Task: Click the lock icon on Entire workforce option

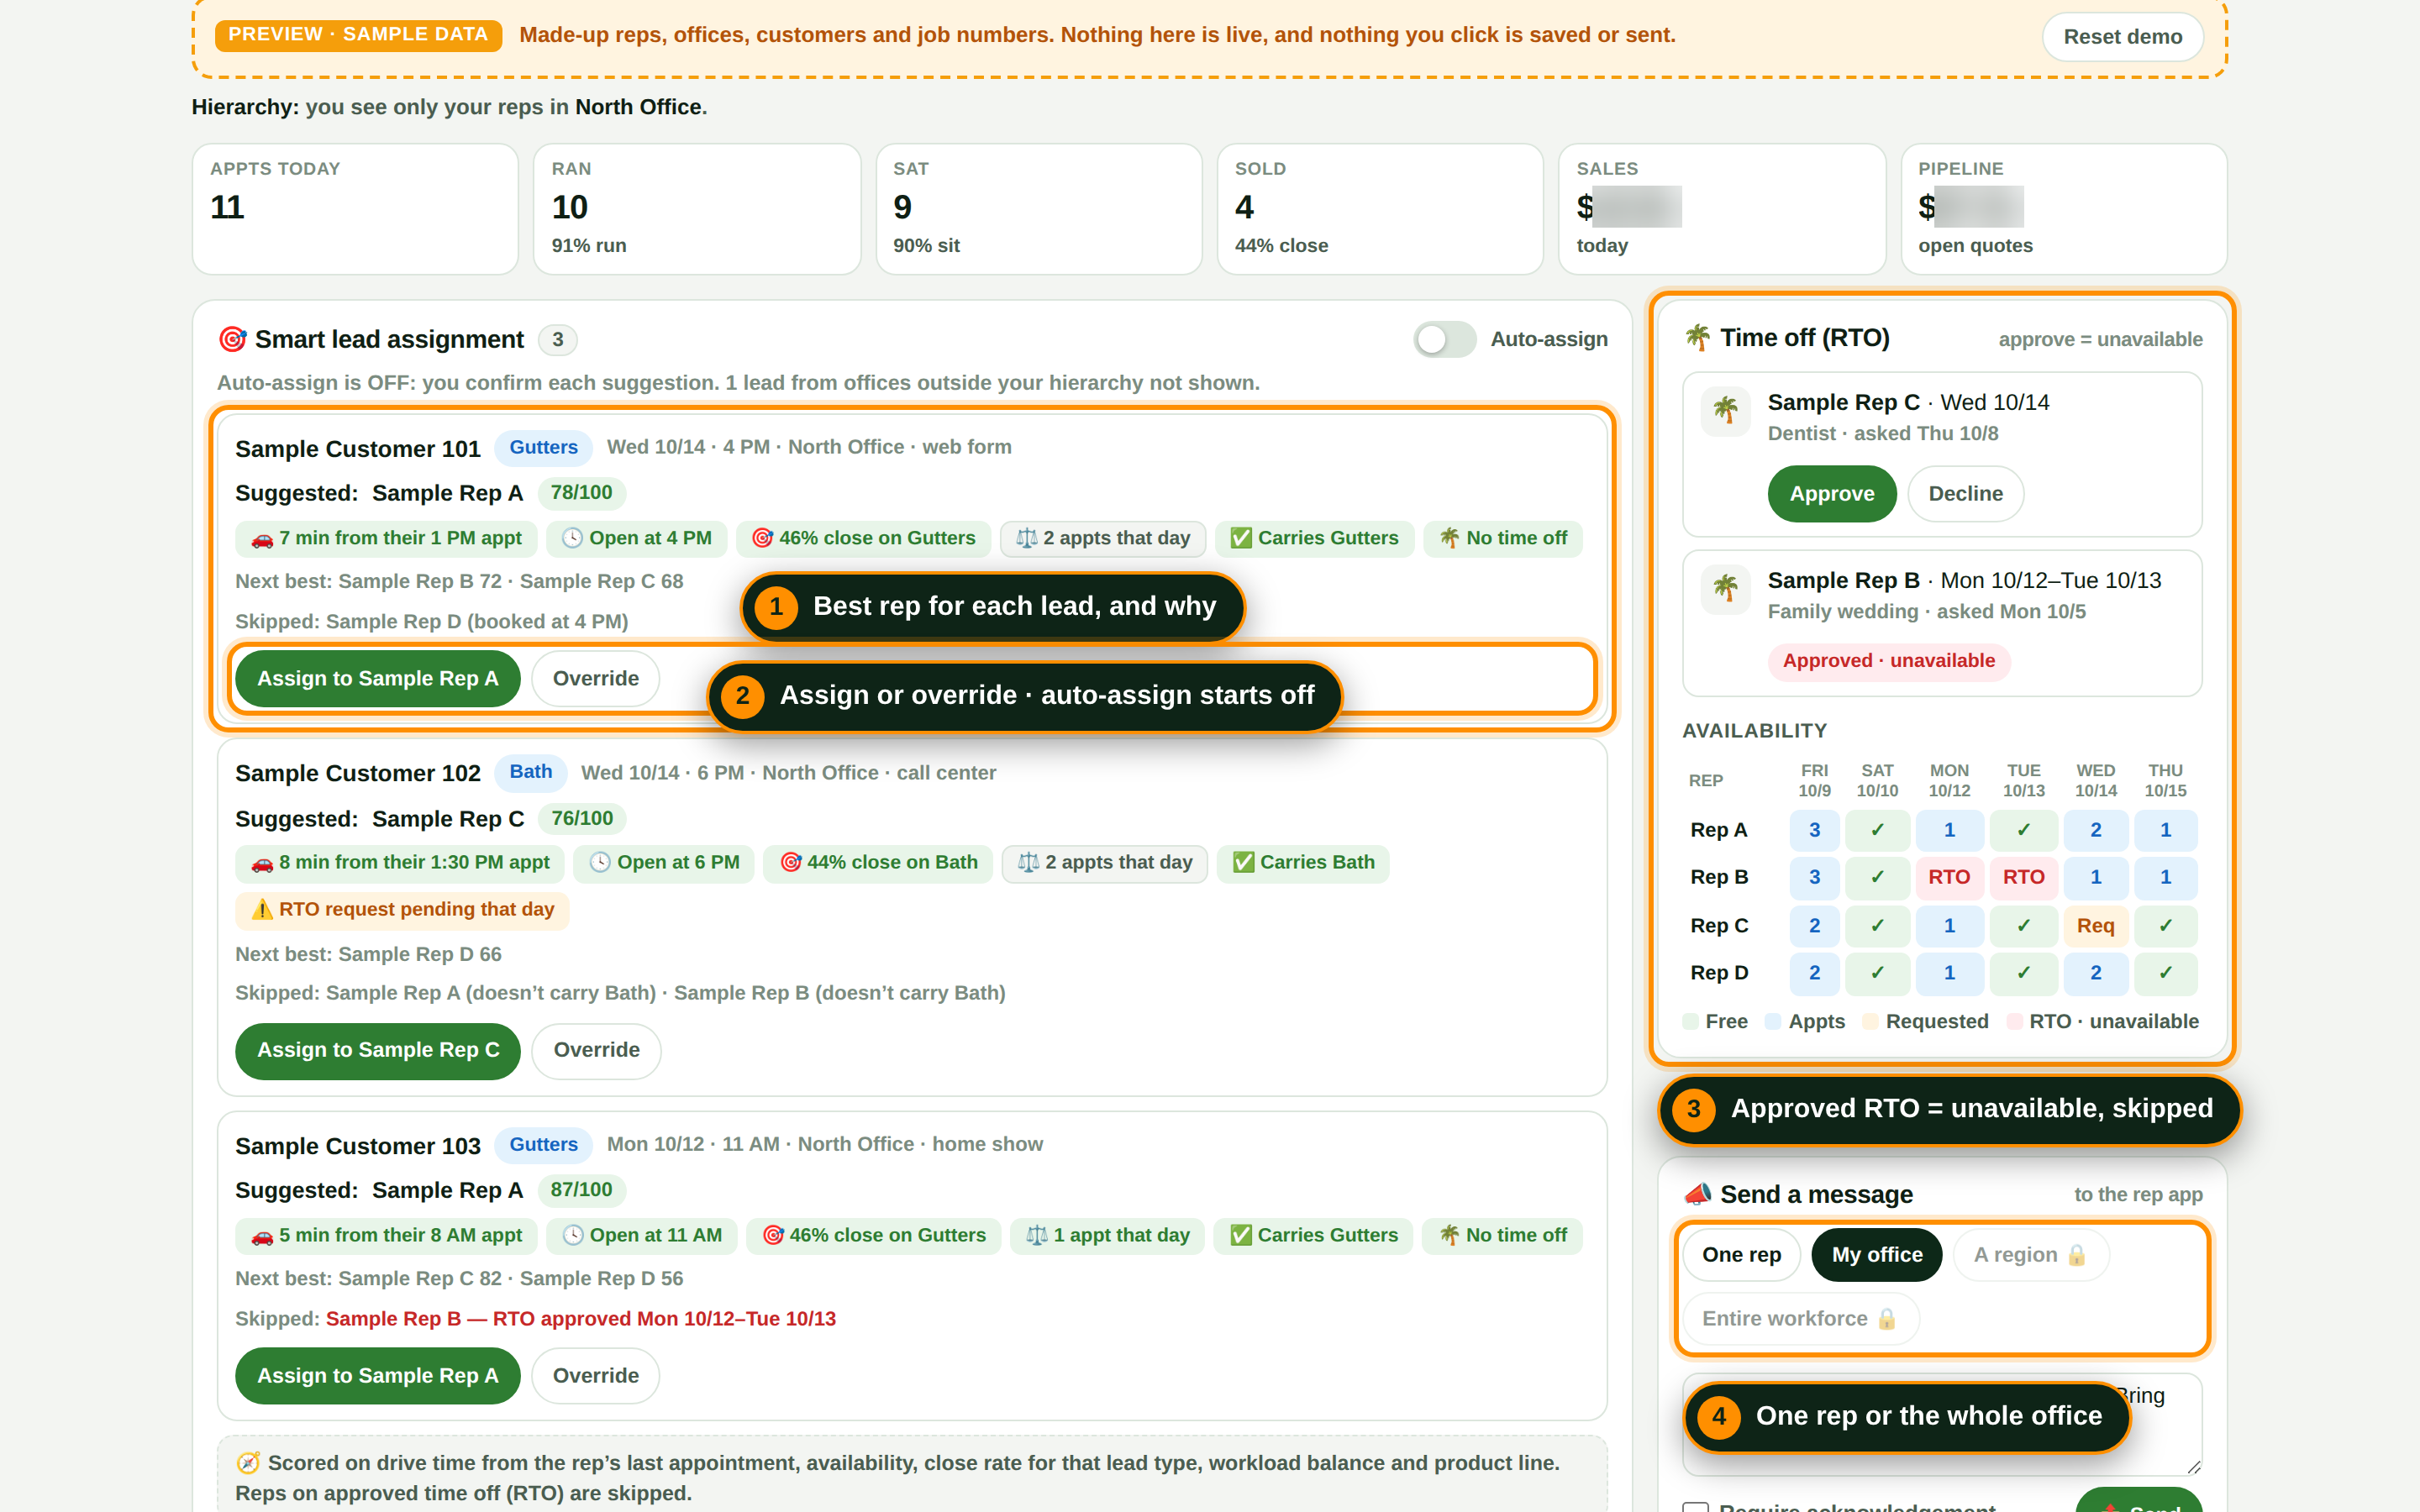Action: coord(1886,1319)
